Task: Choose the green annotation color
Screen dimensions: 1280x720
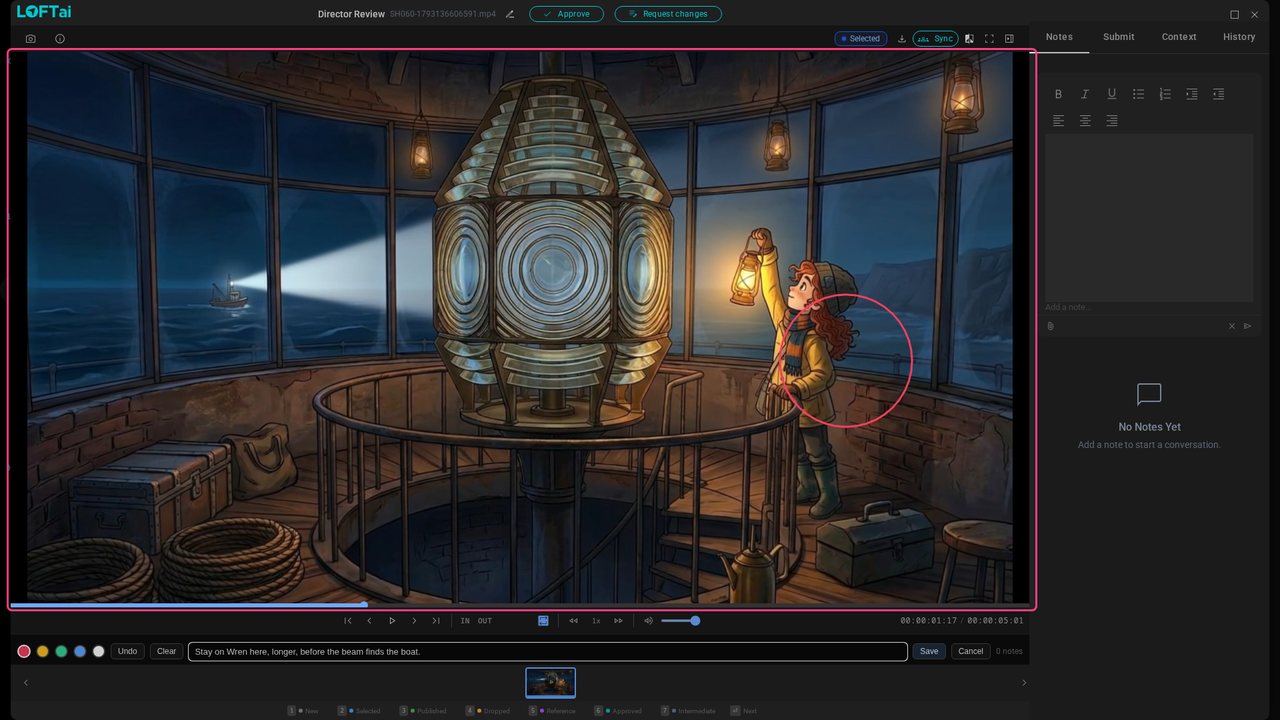Action: (x=61, y=651)
